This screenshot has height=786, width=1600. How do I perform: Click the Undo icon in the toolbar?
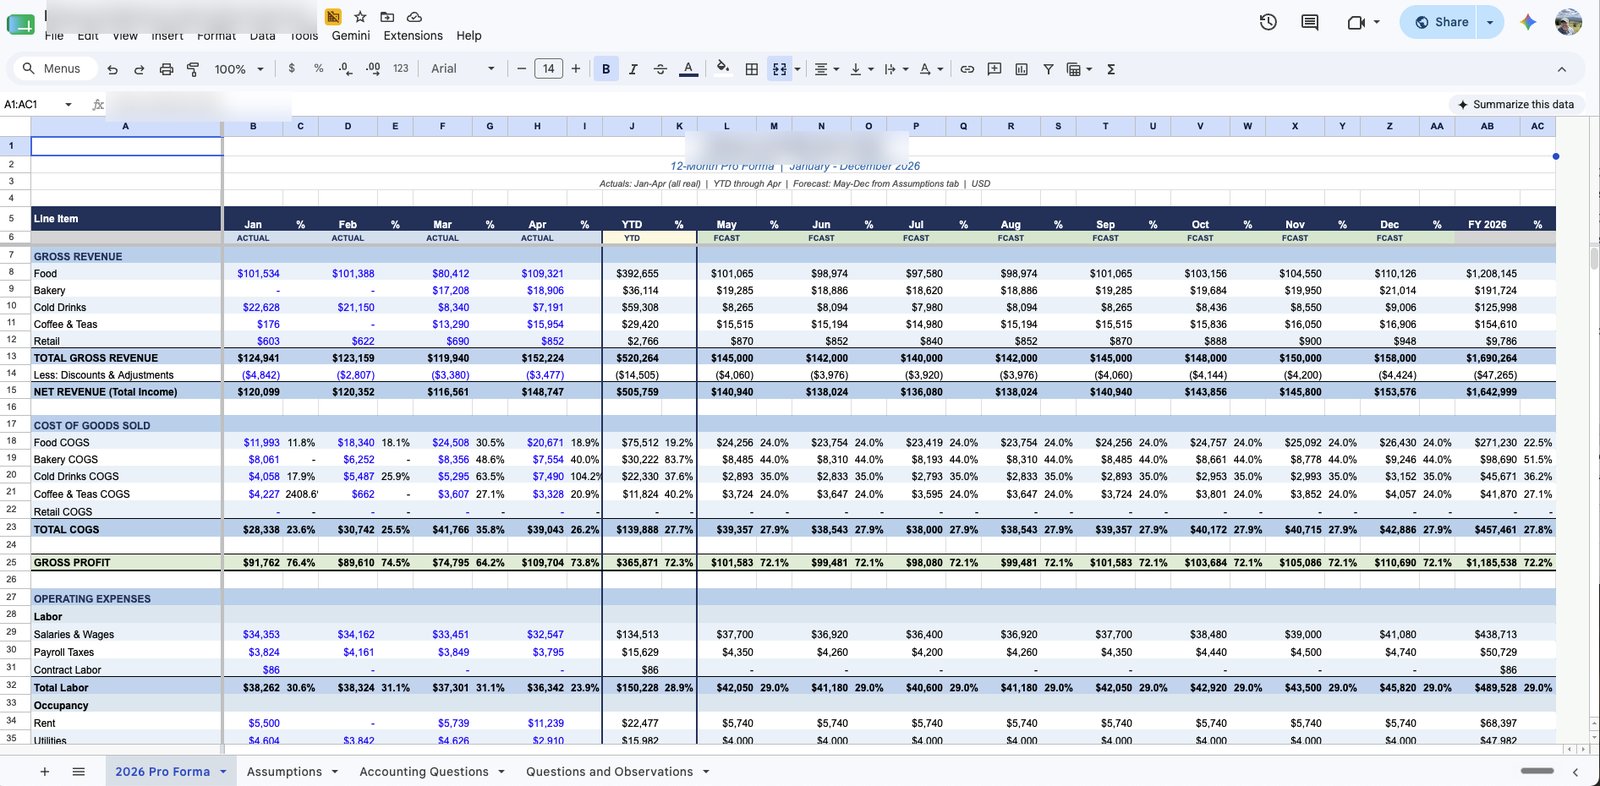tap(112, 69)
